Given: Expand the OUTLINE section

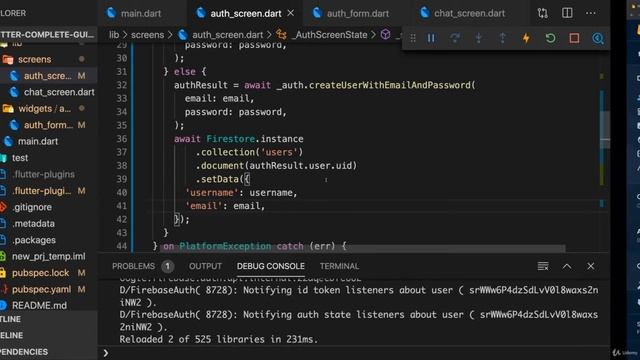Looking at the screenshot, I should (x=49, y=319).
